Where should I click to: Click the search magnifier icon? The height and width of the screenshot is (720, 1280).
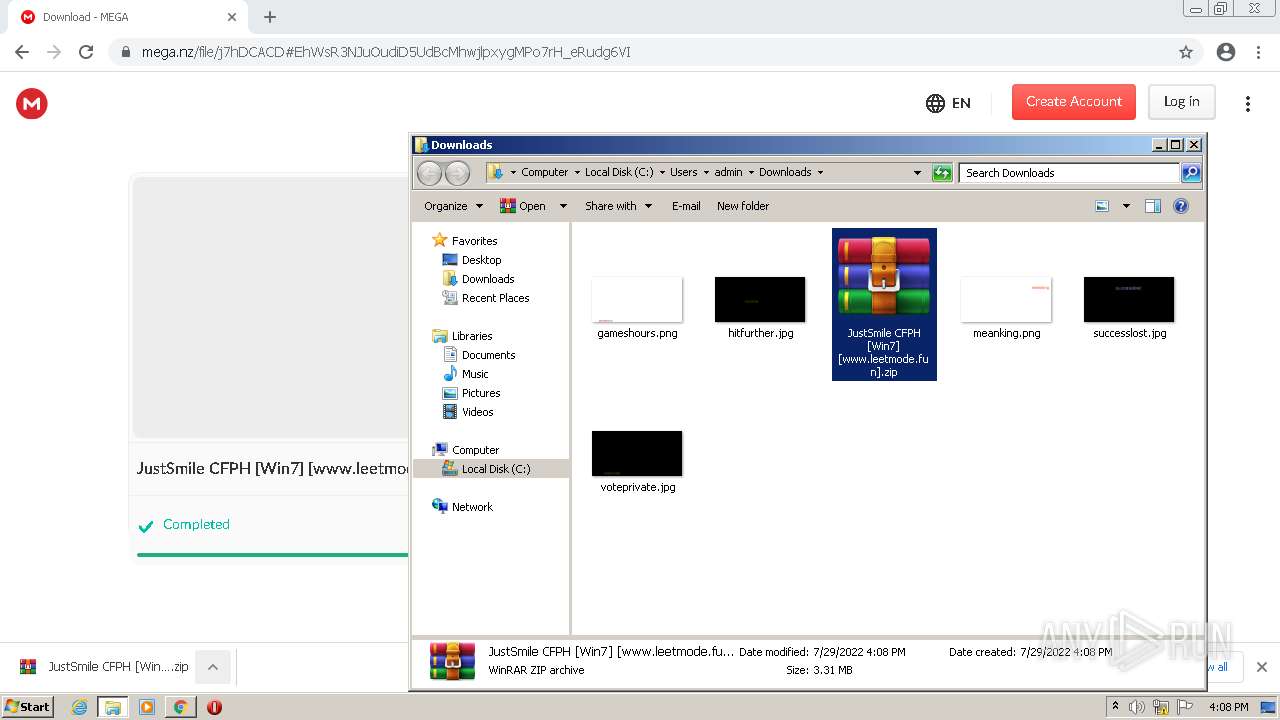tap(1191, 173)
